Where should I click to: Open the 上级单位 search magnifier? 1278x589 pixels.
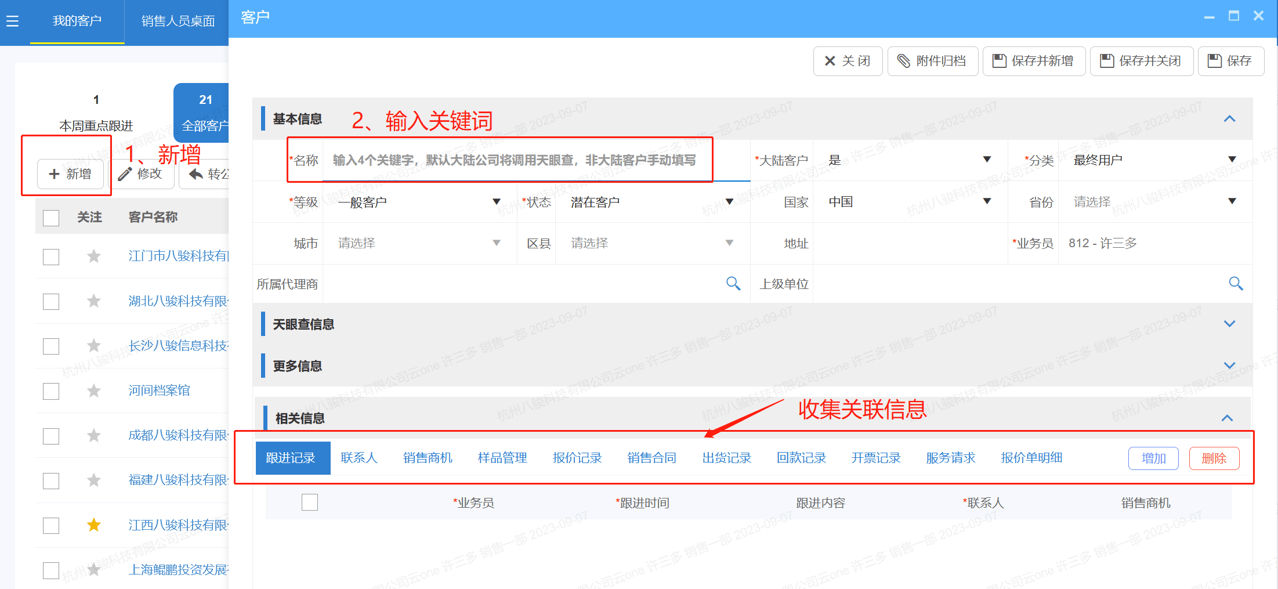(1236, 283)
